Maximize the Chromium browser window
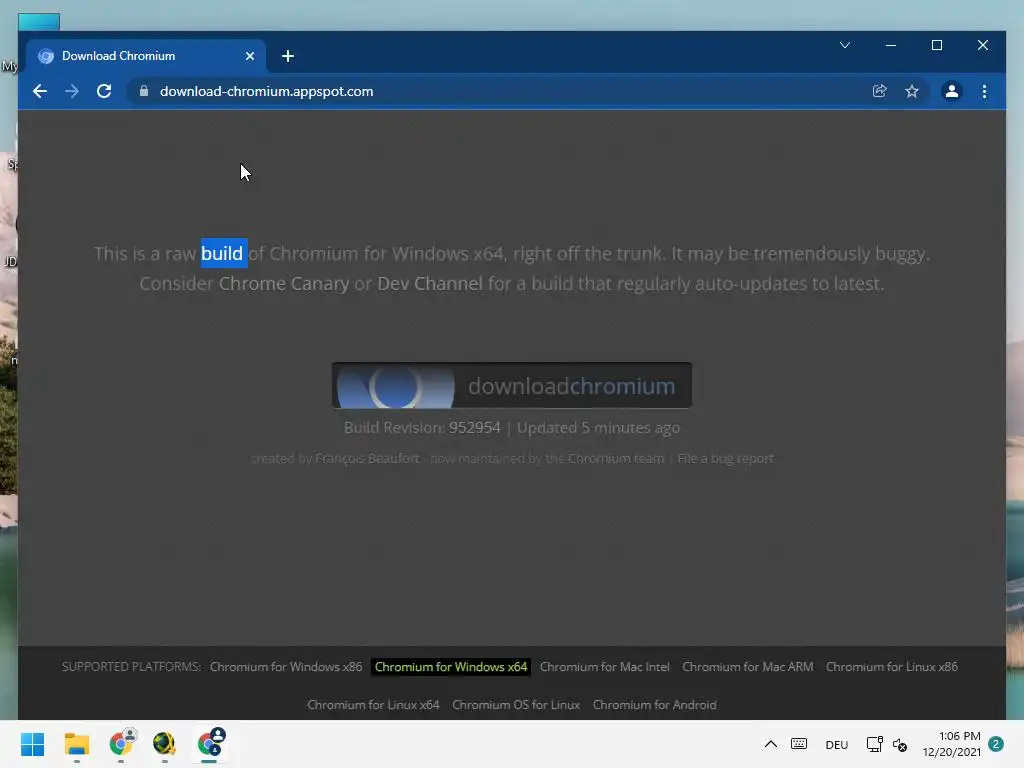 click(x=936, y=45)
